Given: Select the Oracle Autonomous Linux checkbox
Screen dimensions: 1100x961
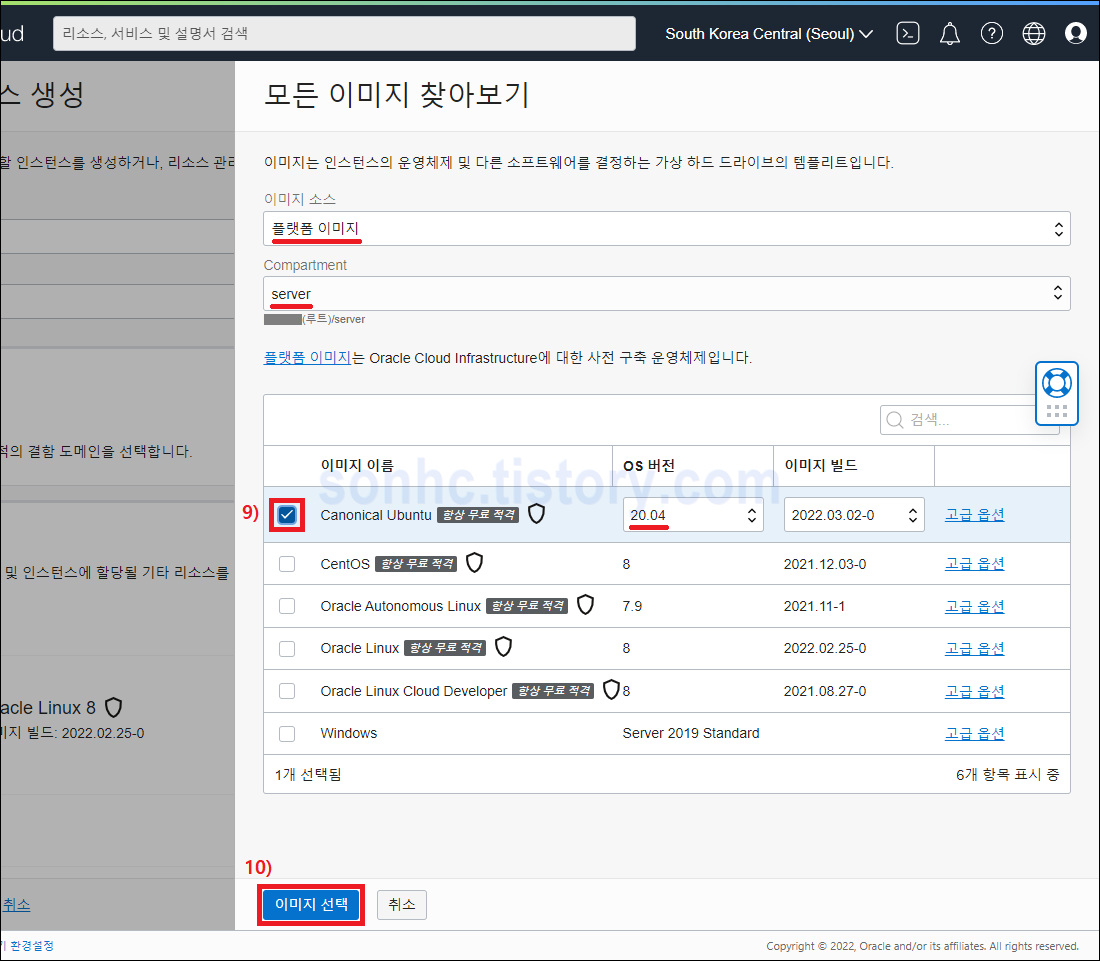Looking at the screenshot, I should click(287, 606).
